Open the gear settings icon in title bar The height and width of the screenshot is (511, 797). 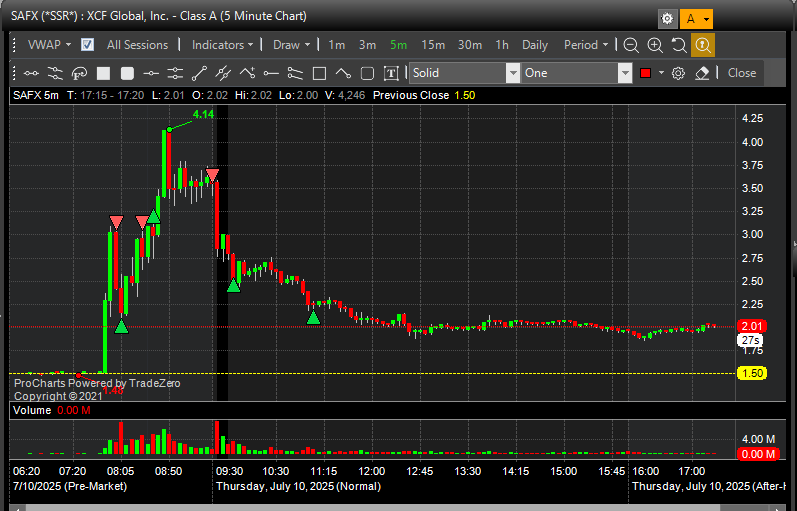tap(667, 19)
